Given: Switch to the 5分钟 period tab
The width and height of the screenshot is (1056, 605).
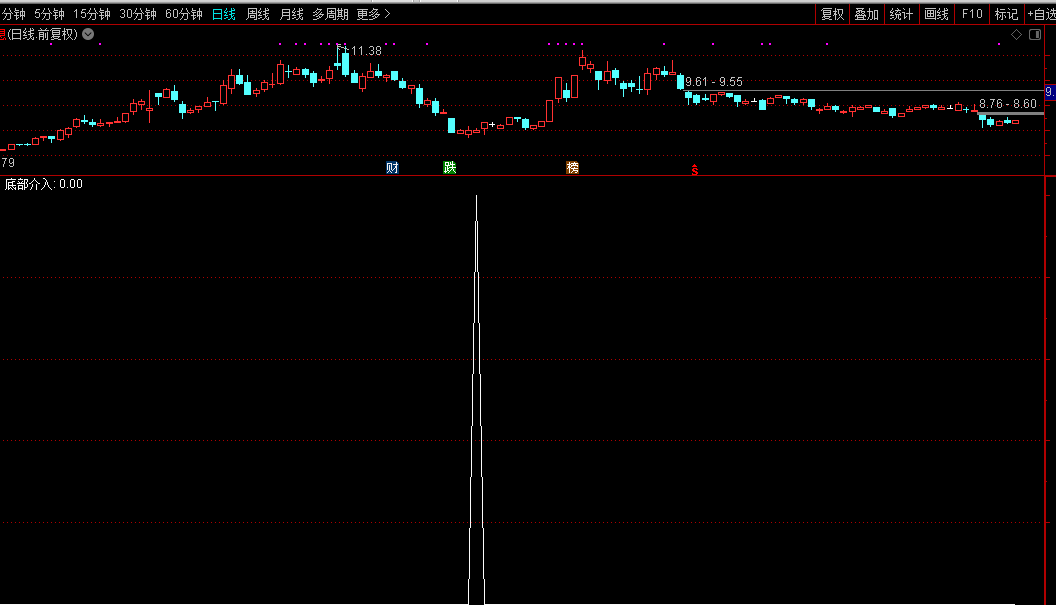Looking at the screenshot, I should pyautogui.click(x=50, y=14).
